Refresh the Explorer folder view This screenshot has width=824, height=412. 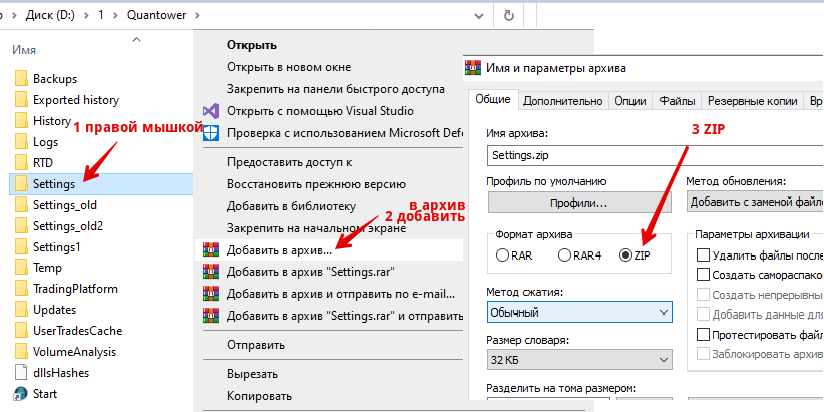(508, 15)
